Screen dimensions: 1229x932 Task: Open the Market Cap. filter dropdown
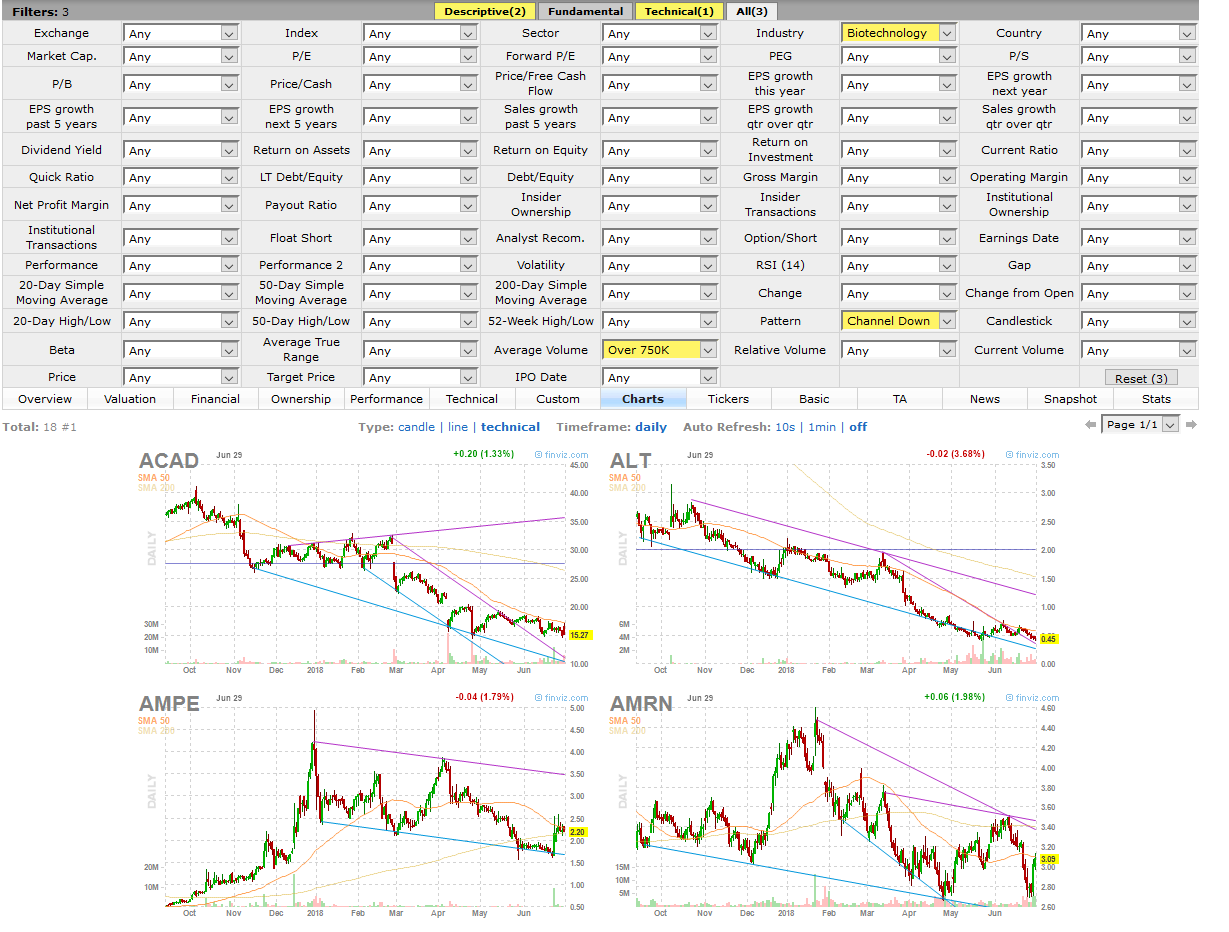pos(180,57)
